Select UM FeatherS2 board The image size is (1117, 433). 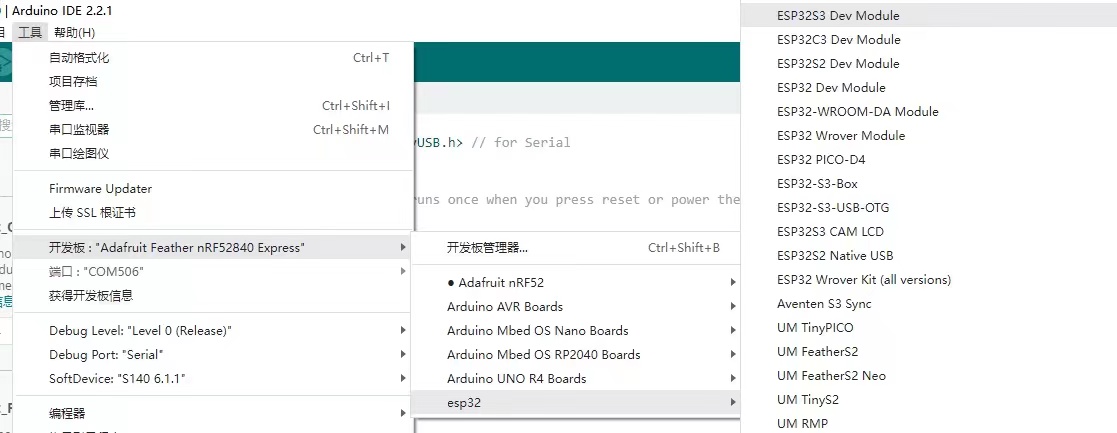coord(929,352)
